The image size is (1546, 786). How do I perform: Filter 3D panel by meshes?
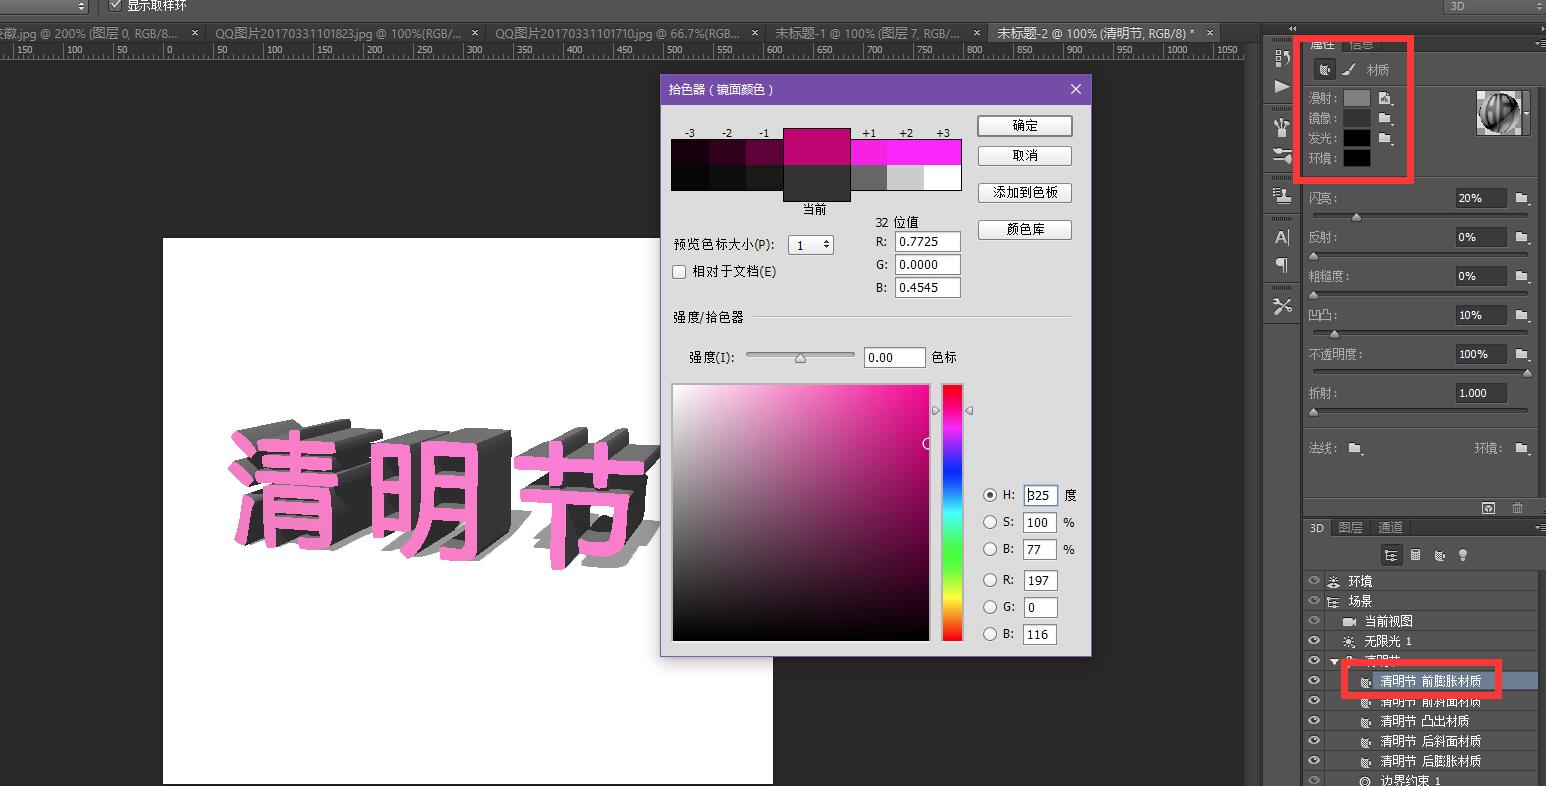click(1415, 555)
